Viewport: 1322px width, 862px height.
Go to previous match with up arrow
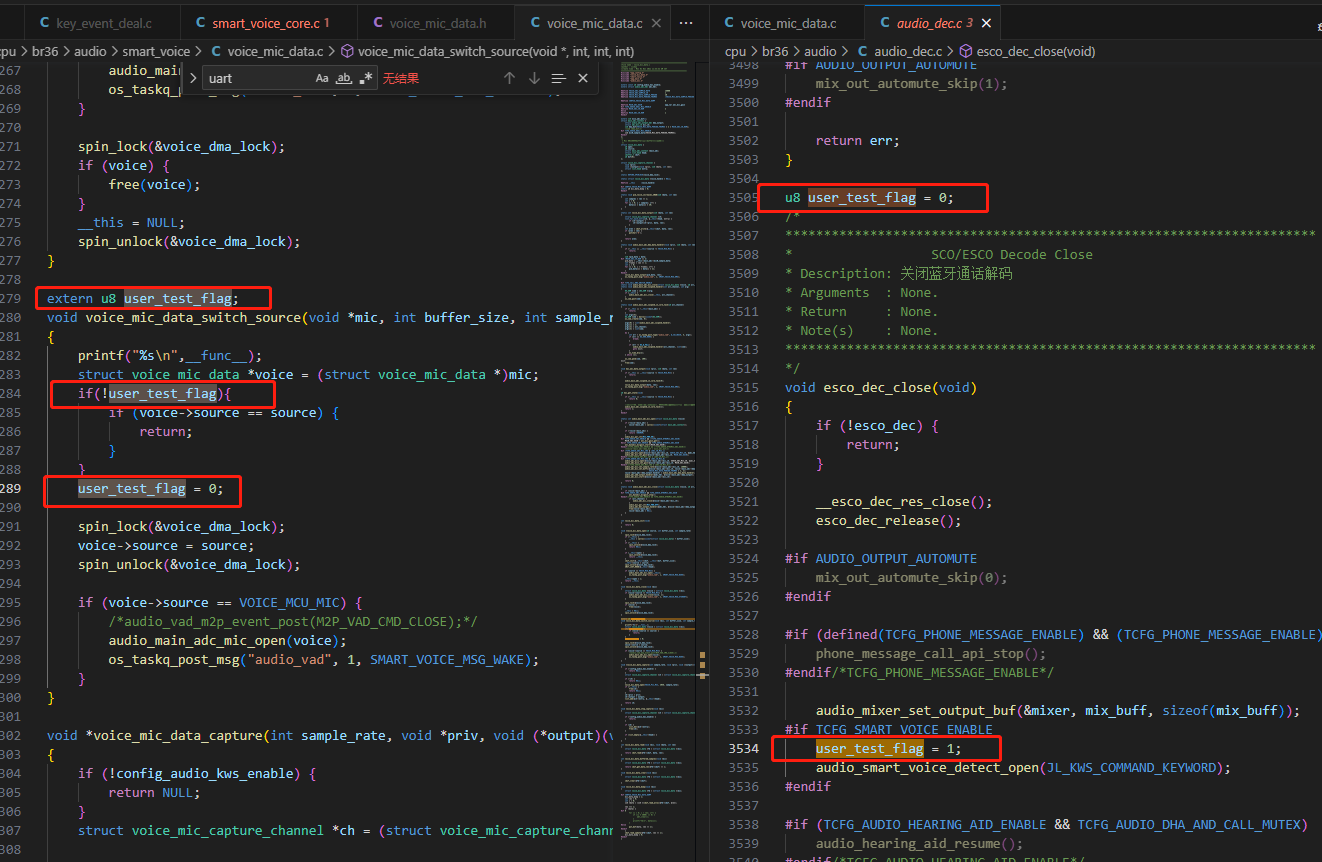point(509,78)
